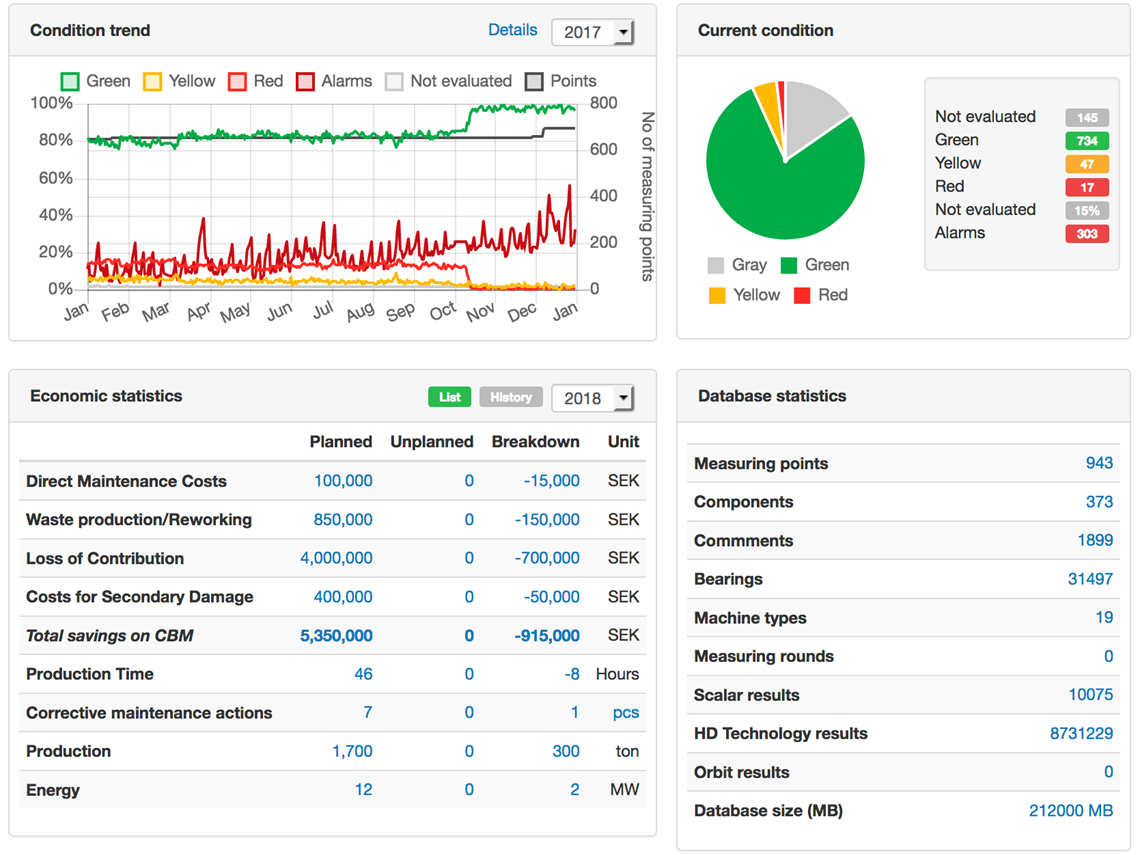Open the 5,350,000 total planned savings value
1140x855 pixels.
[x=336, y=635]
